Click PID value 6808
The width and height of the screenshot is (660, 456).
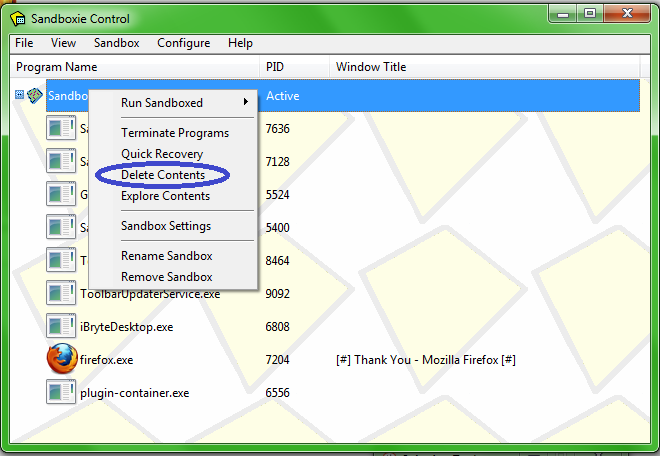(x=277, y=327)
